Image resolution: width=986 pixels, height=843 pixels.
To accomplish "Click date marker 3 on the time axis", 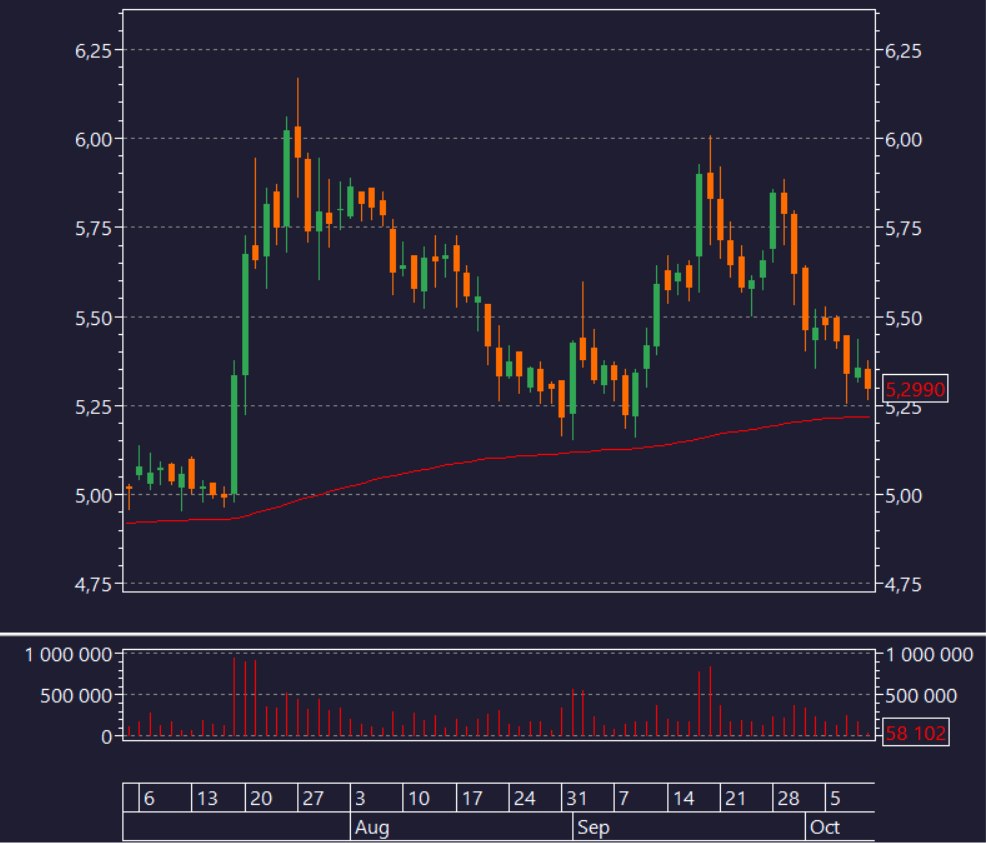I will coord(360,798).
